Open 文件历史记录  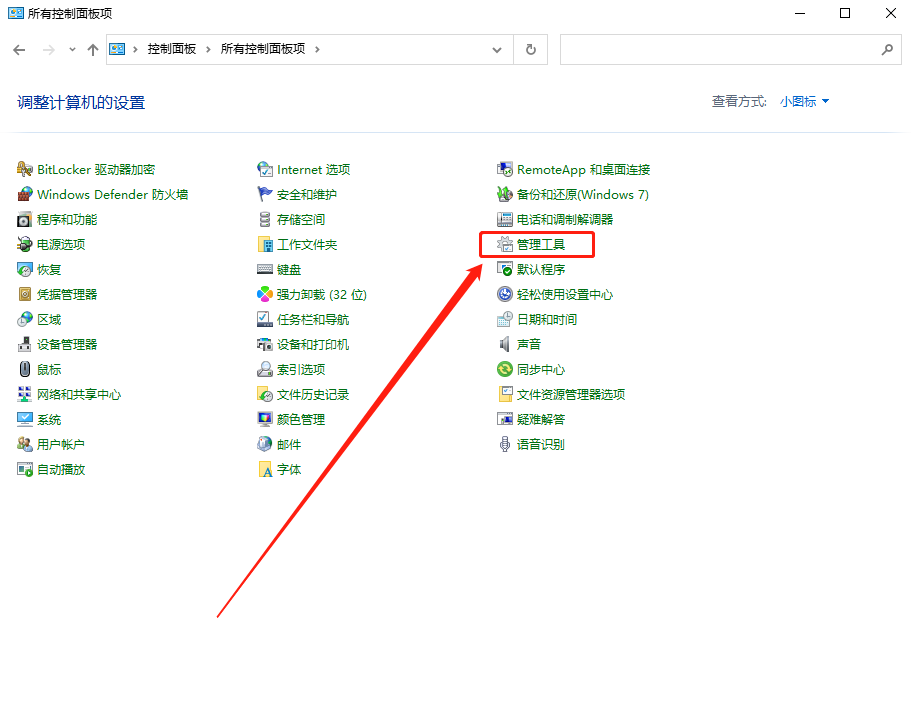pyautogui.click(x=310, y=394)
